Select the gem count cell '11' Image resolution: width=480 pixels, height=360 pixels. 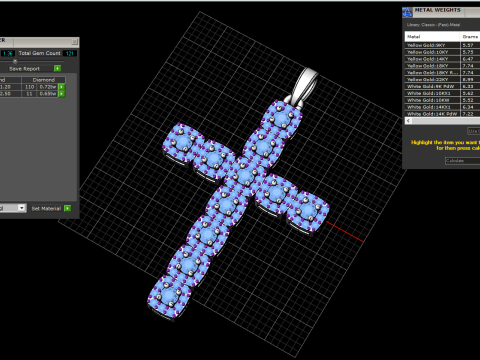[x=30, y=94]
